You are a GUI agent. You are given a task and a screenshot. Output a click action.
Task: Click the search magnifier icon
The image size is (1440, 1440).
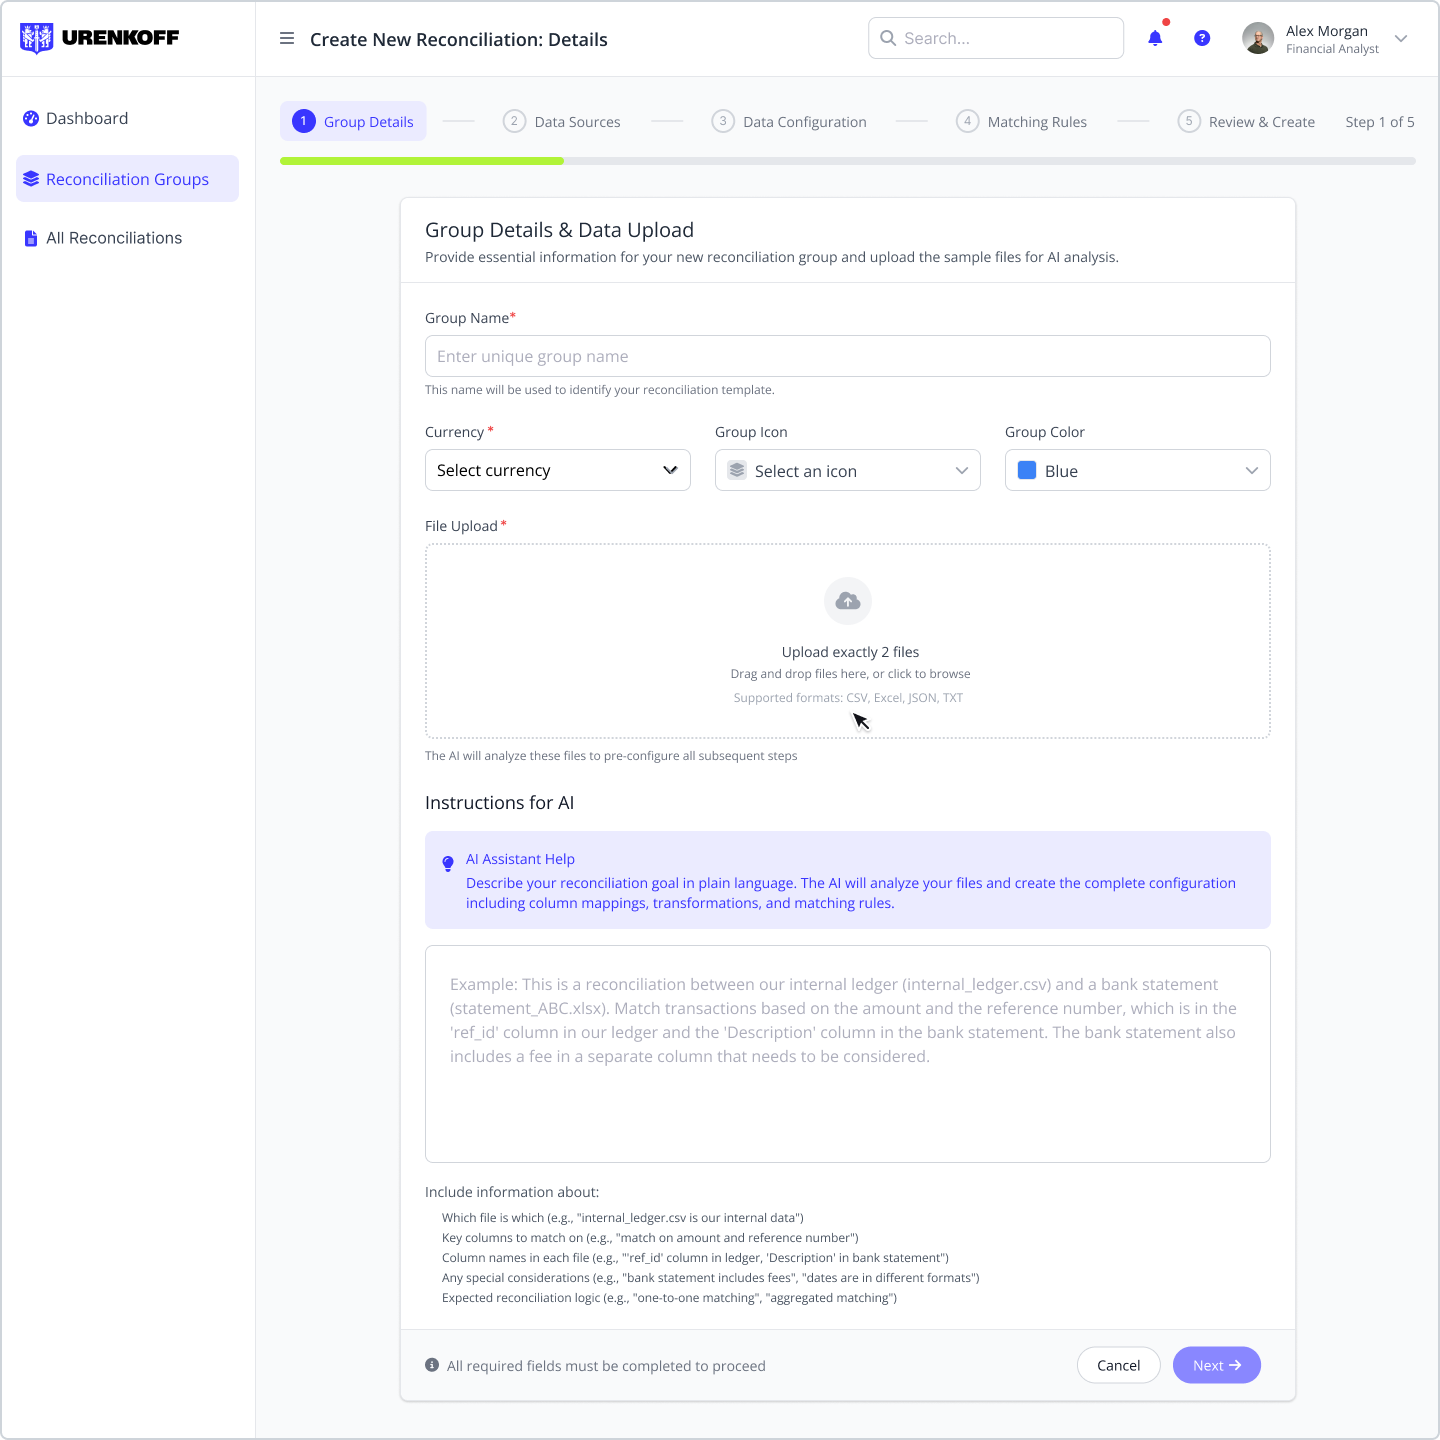(888, 38)
